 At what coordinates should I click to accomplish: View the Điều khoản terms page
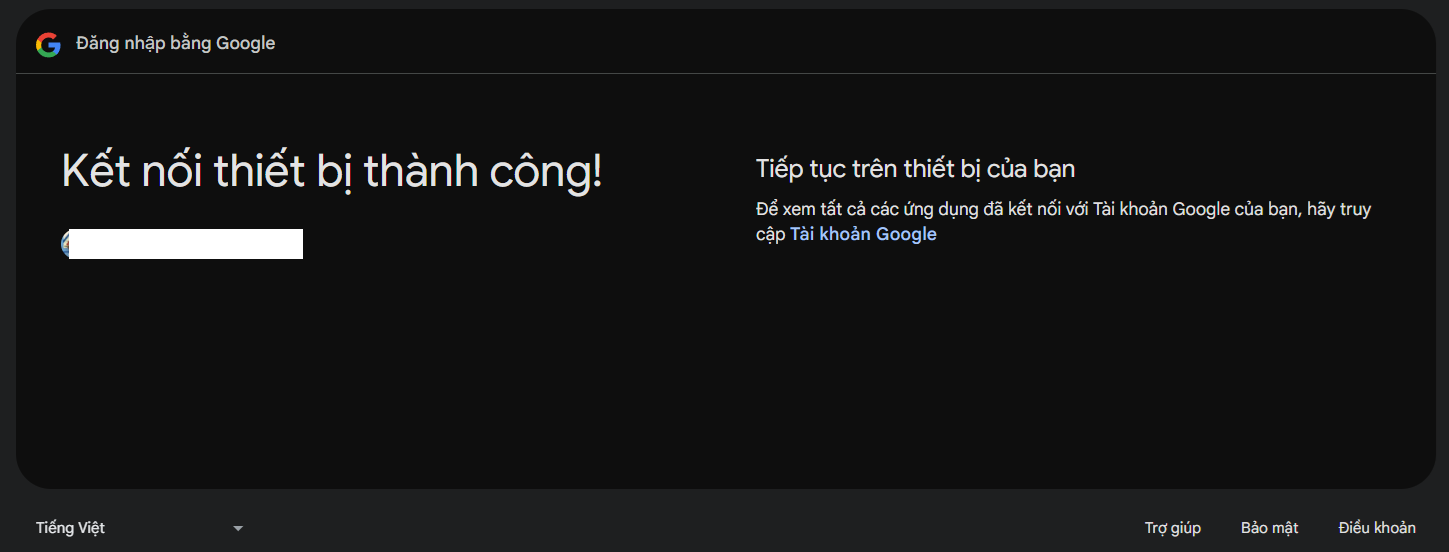pos(1377,528)
